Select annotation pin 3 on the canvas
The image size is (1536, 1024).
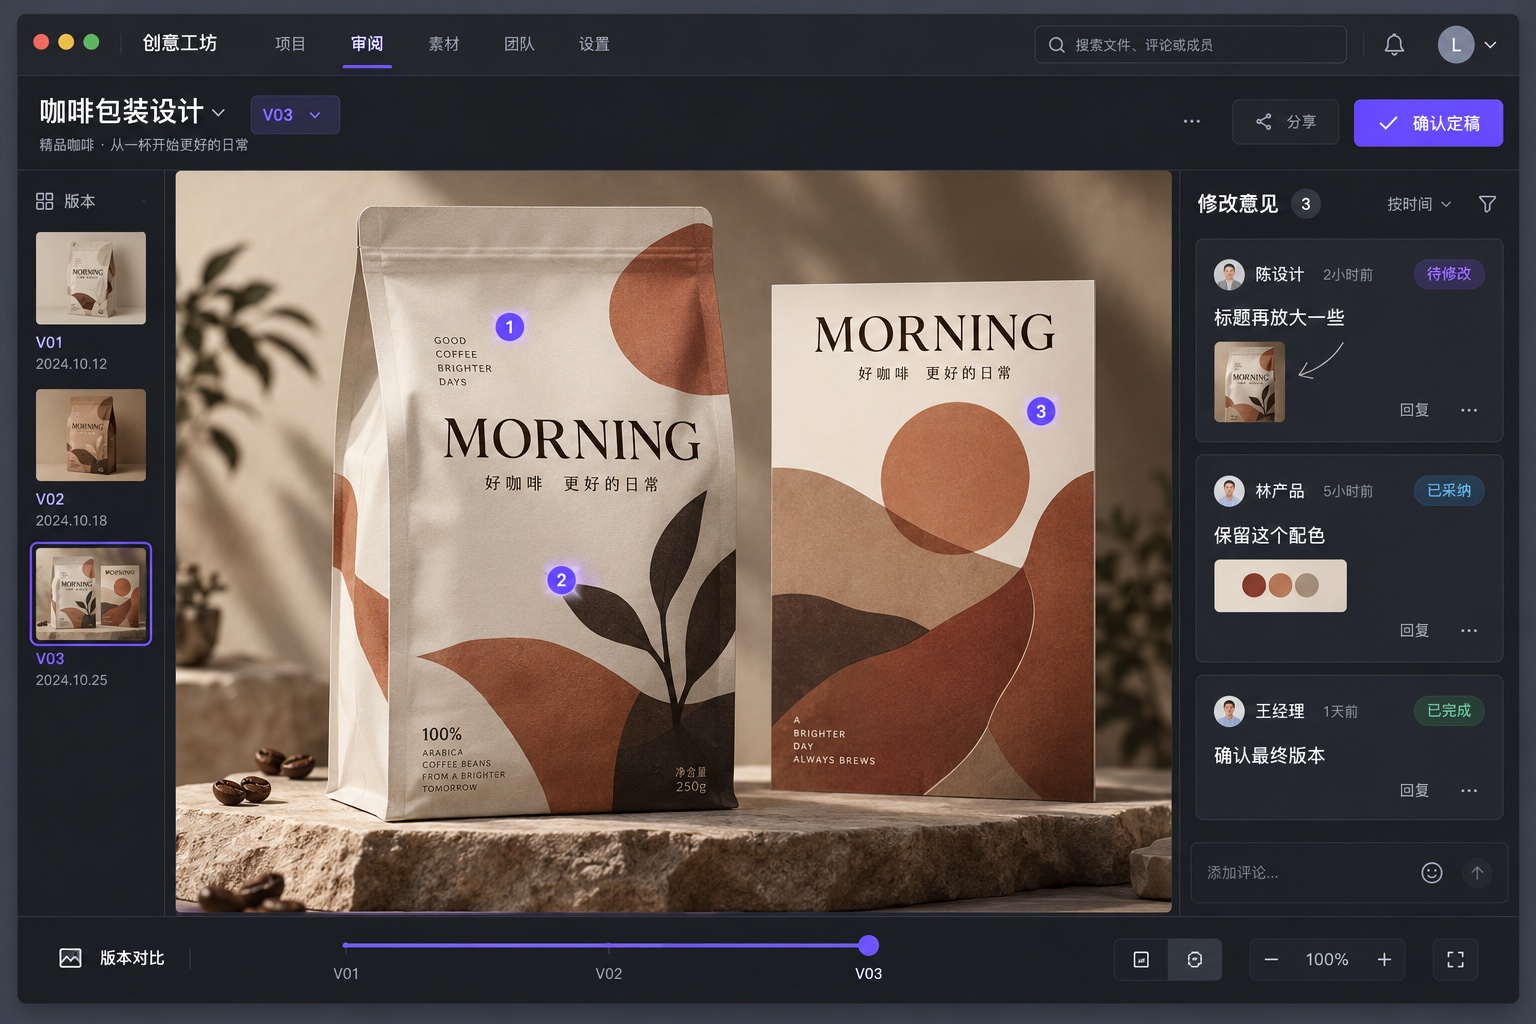pyautogui.click(x=1041, y=411)
